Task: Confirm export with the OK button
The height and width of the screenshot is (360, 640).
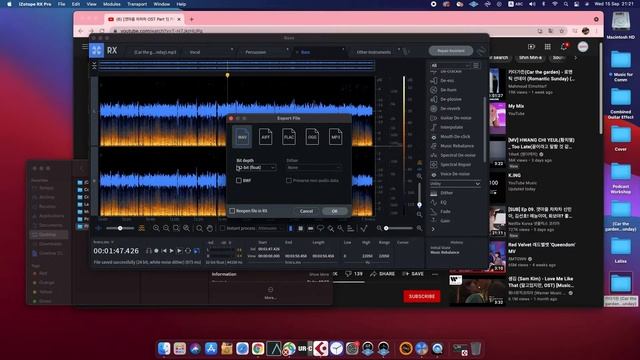Action: (x=335, y=211)
